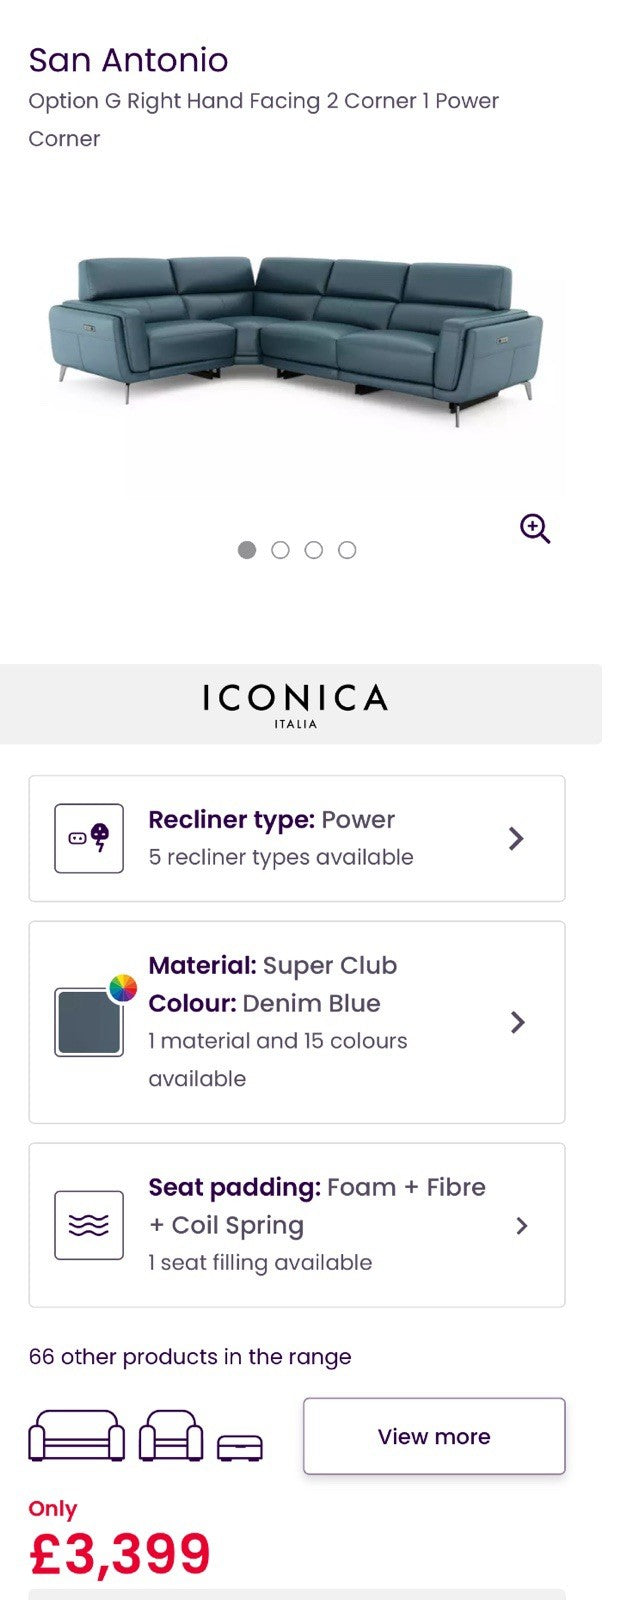
Task: Select the first image carousel dot
Action: click(x=247, y=550)
